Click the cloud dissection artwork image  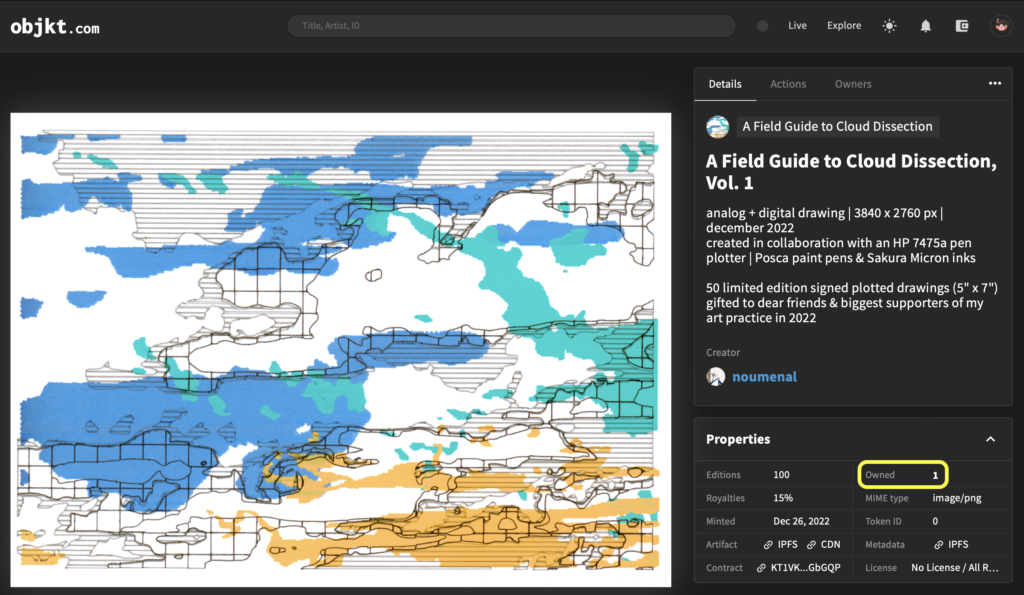tap(340, 349)
